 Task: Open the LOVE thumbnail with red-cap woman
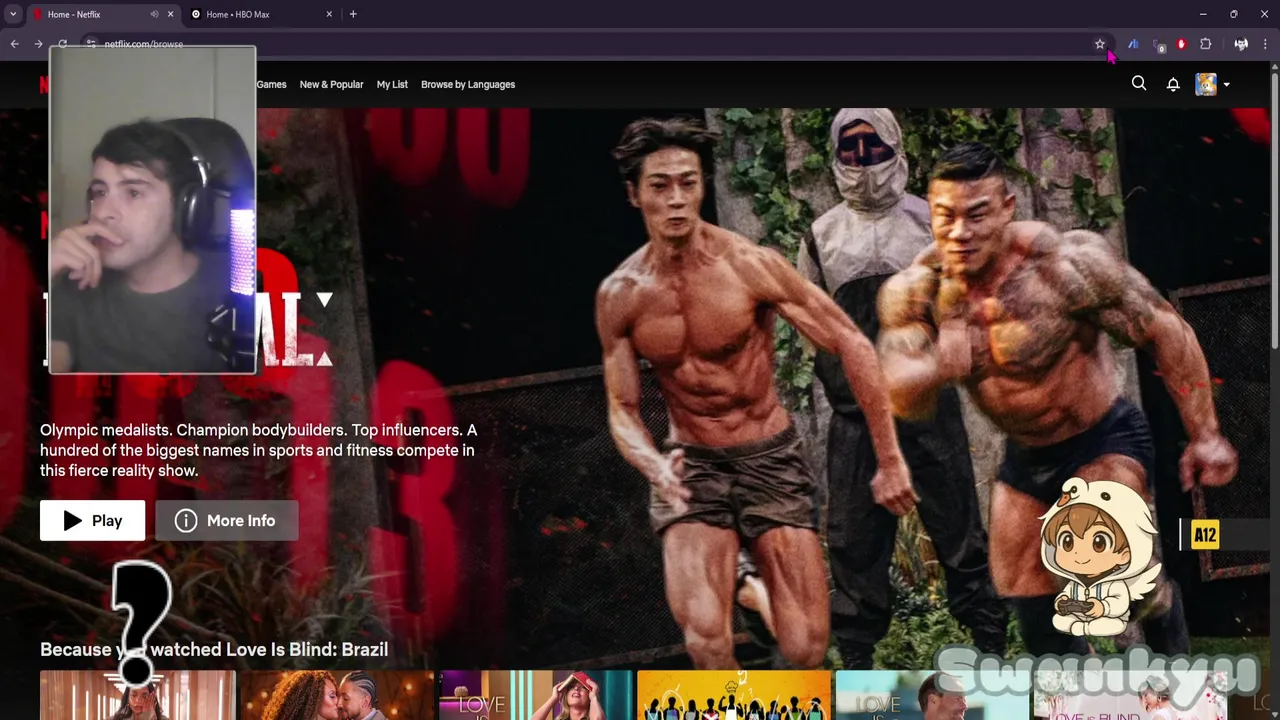(535, 695)
